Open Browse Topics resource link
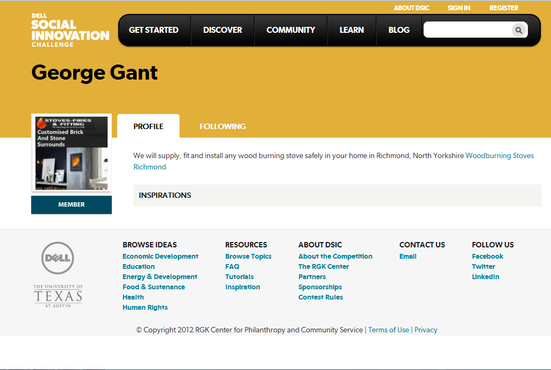The height and width of the screenshot is (370, 551). pos(248,256)
